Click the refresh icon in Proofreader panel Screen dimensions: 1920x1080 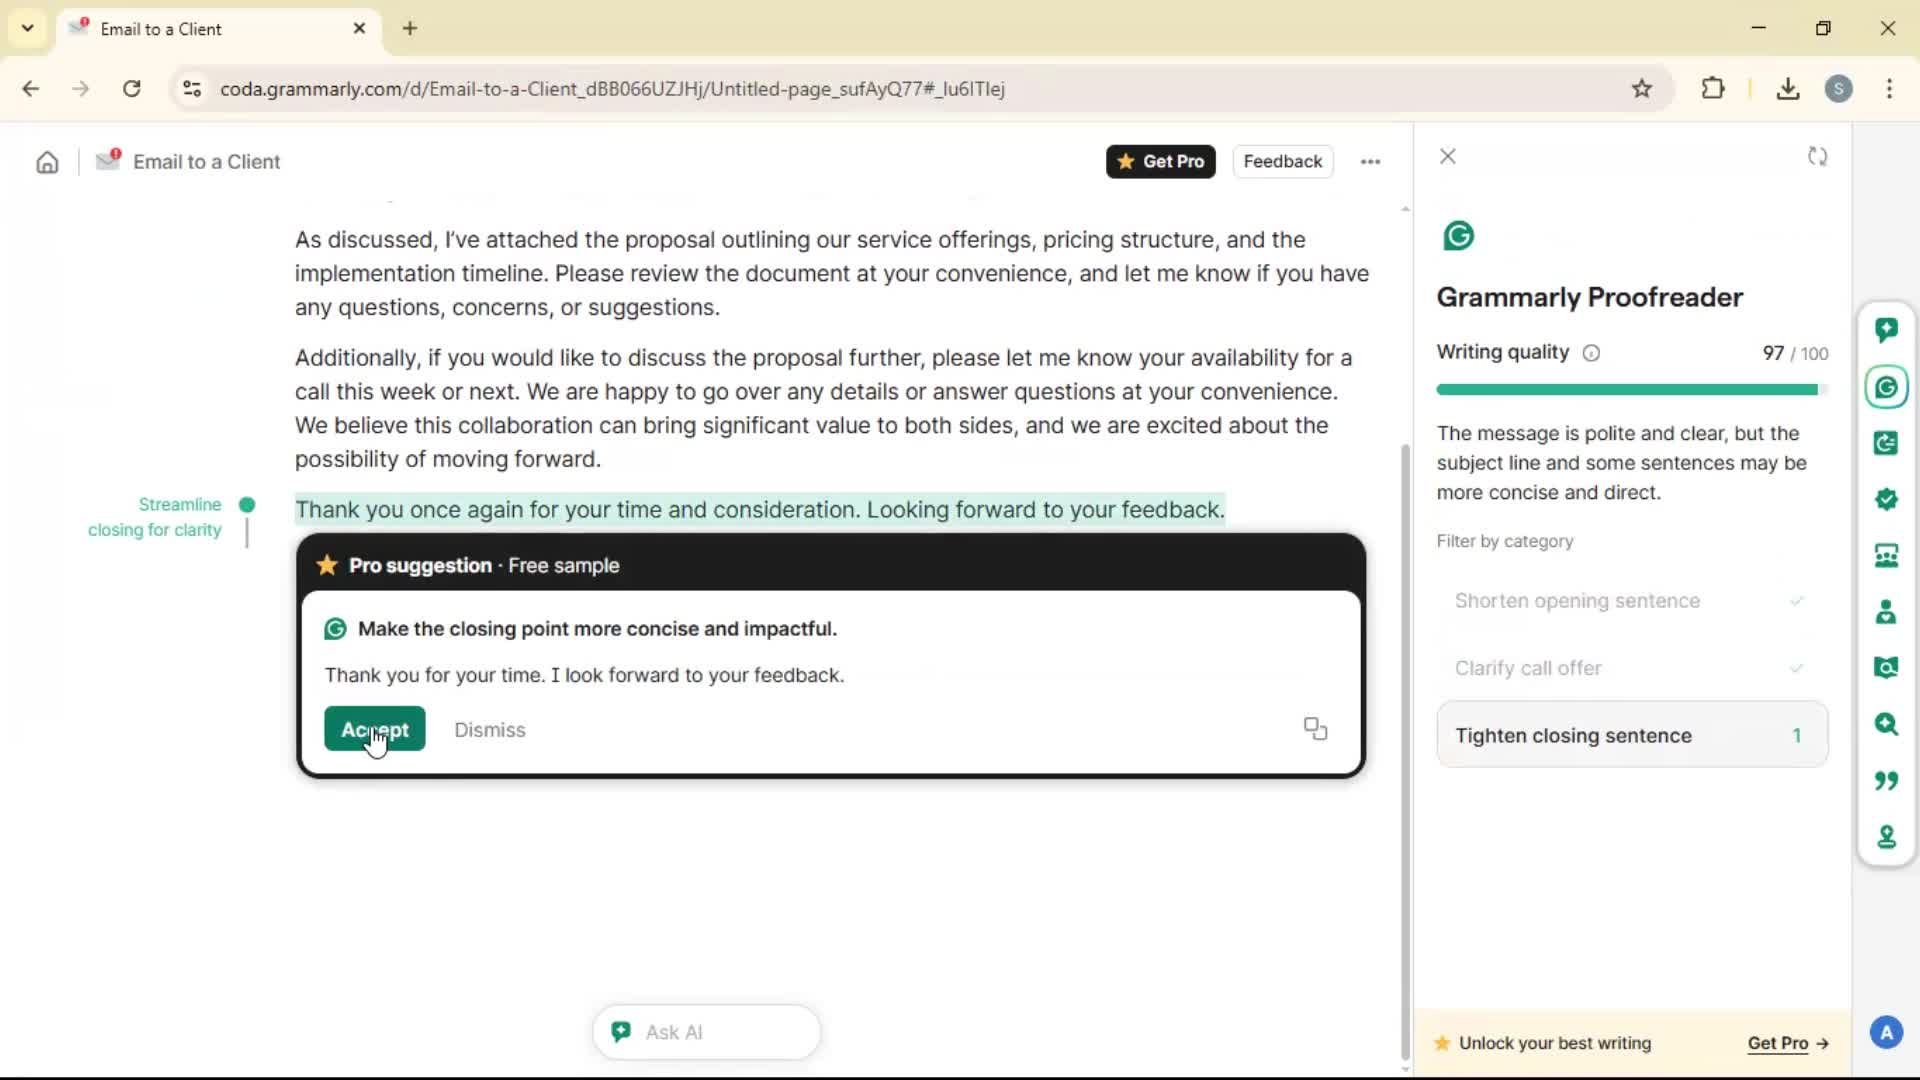coord(1817,157)
